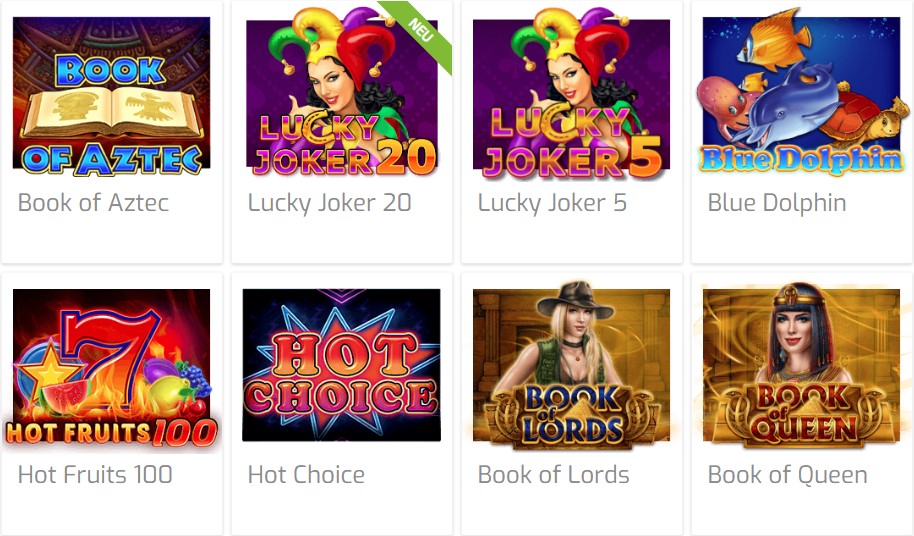Viewport: 914px width, 536px height.
Task: Click the 'Lucky Joker 20' title text
Action: [329, 203]
